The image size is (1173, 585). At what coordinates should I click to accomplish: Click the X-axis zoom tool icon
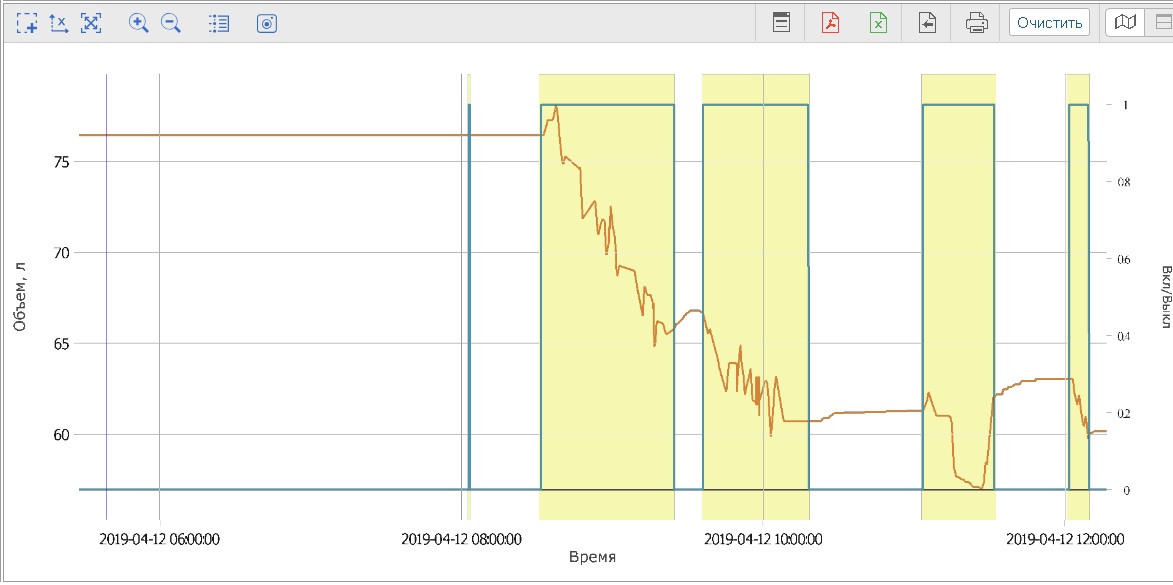click(59, 23)
